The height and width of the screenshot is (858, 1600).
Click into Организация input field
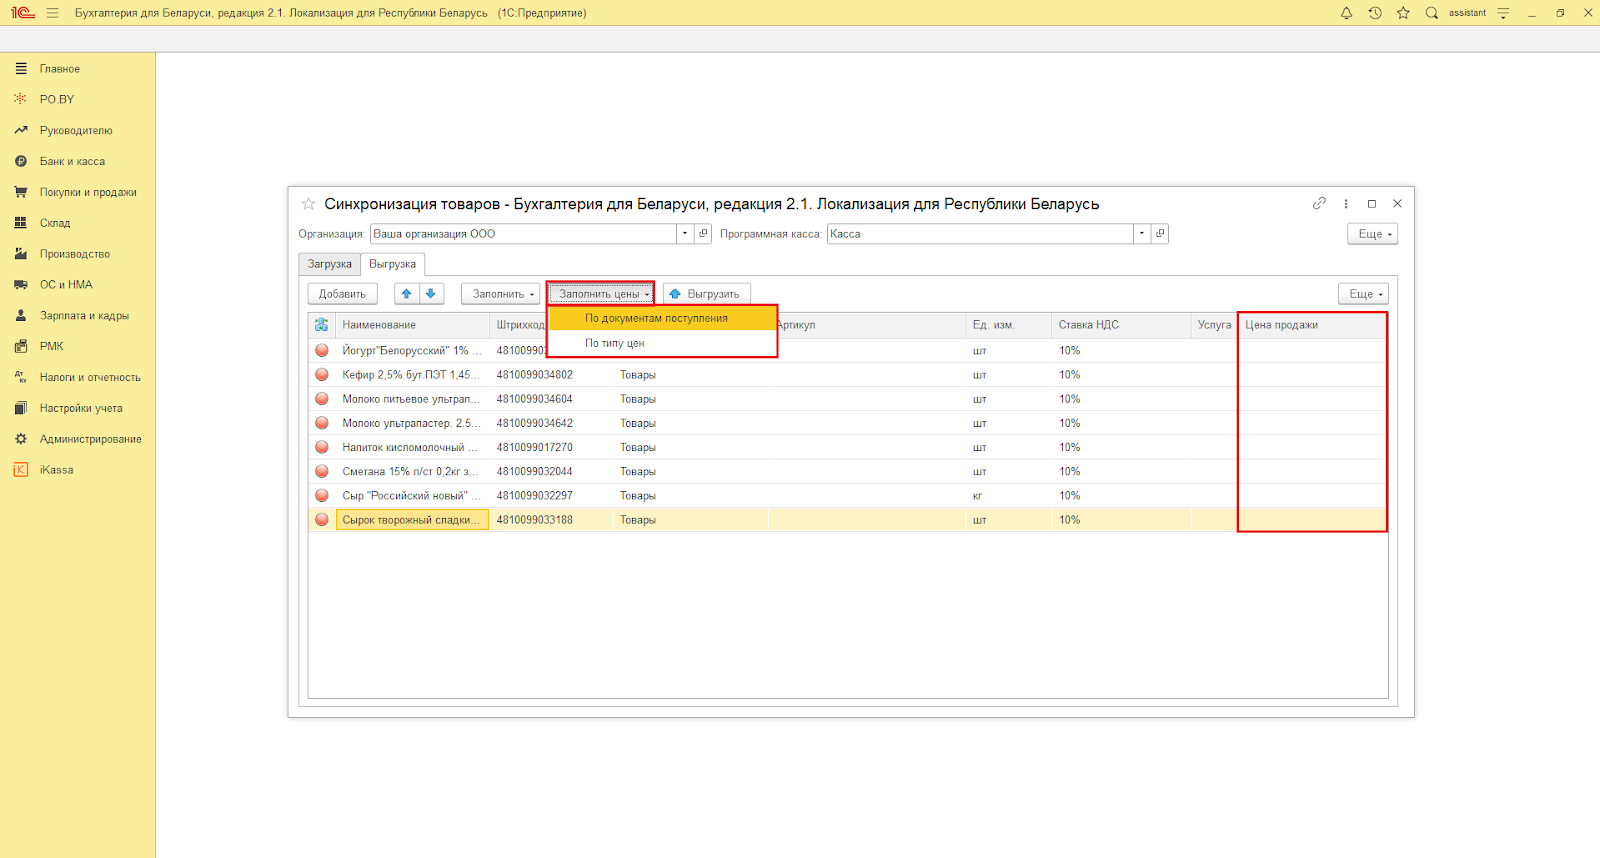pos(524,234)
